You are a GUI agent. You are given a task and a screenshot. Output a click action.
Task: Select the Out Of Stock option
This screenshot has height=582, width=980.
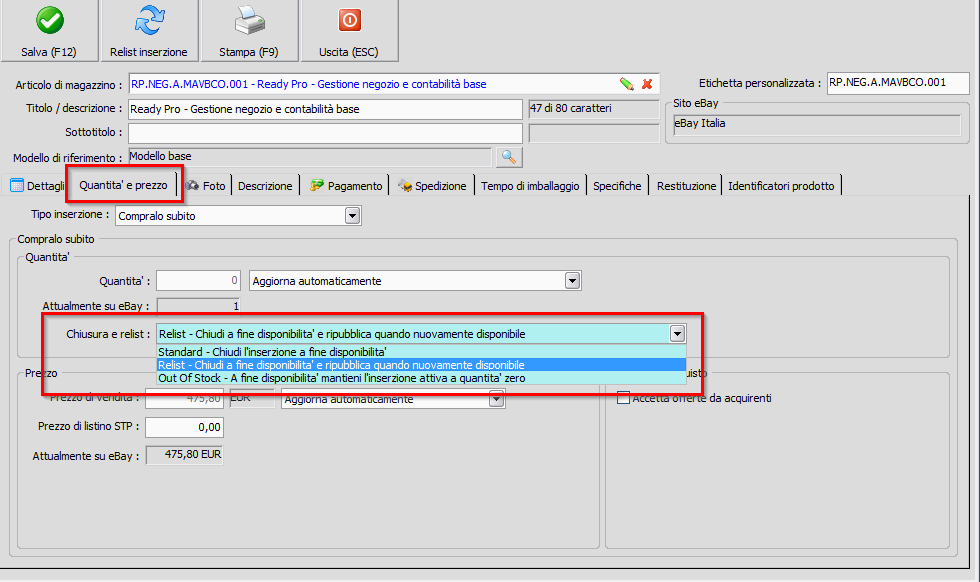tap(421, 378)
